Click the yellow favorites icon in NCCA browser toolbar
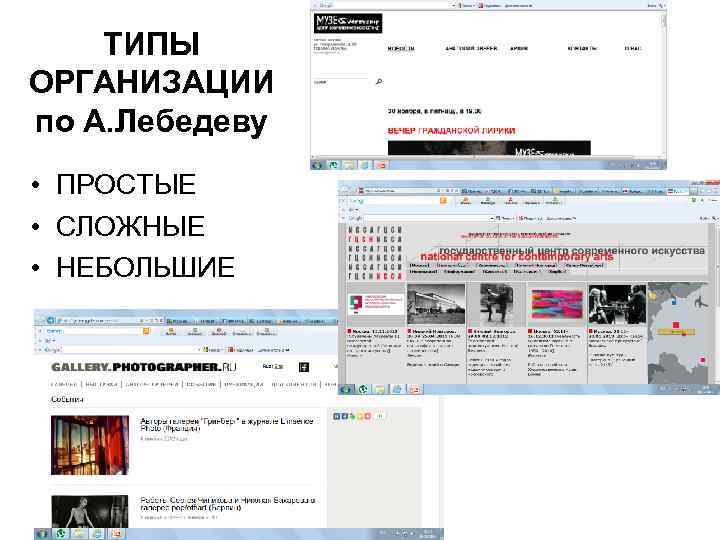720x540 pixels. tap(443, 201)
